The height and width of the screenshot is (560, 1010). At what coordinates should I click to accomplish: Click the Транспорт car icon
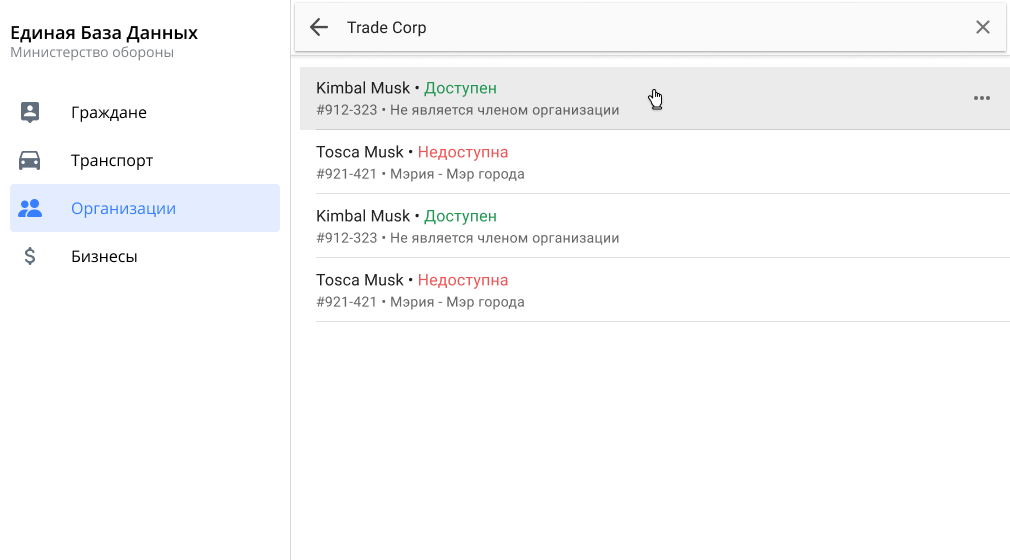30,160
